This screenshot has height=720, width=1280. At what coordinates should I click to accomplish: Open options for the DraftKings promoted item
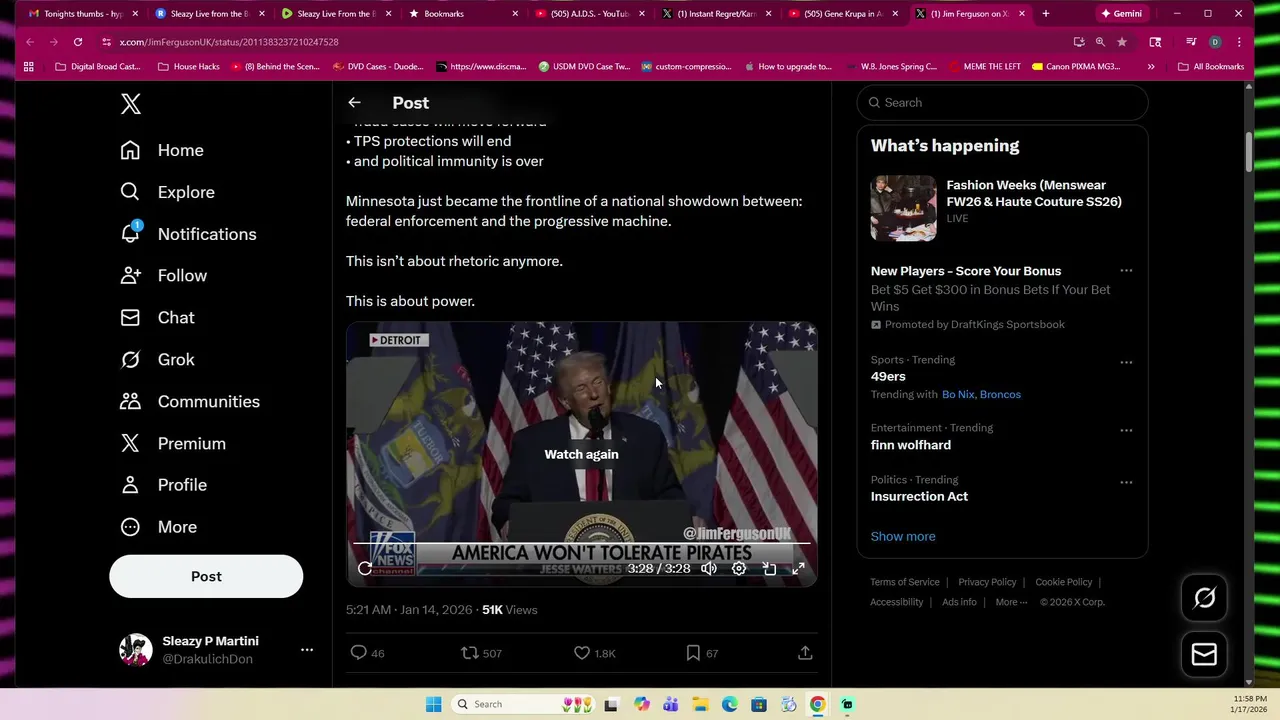coord(1126,271)
